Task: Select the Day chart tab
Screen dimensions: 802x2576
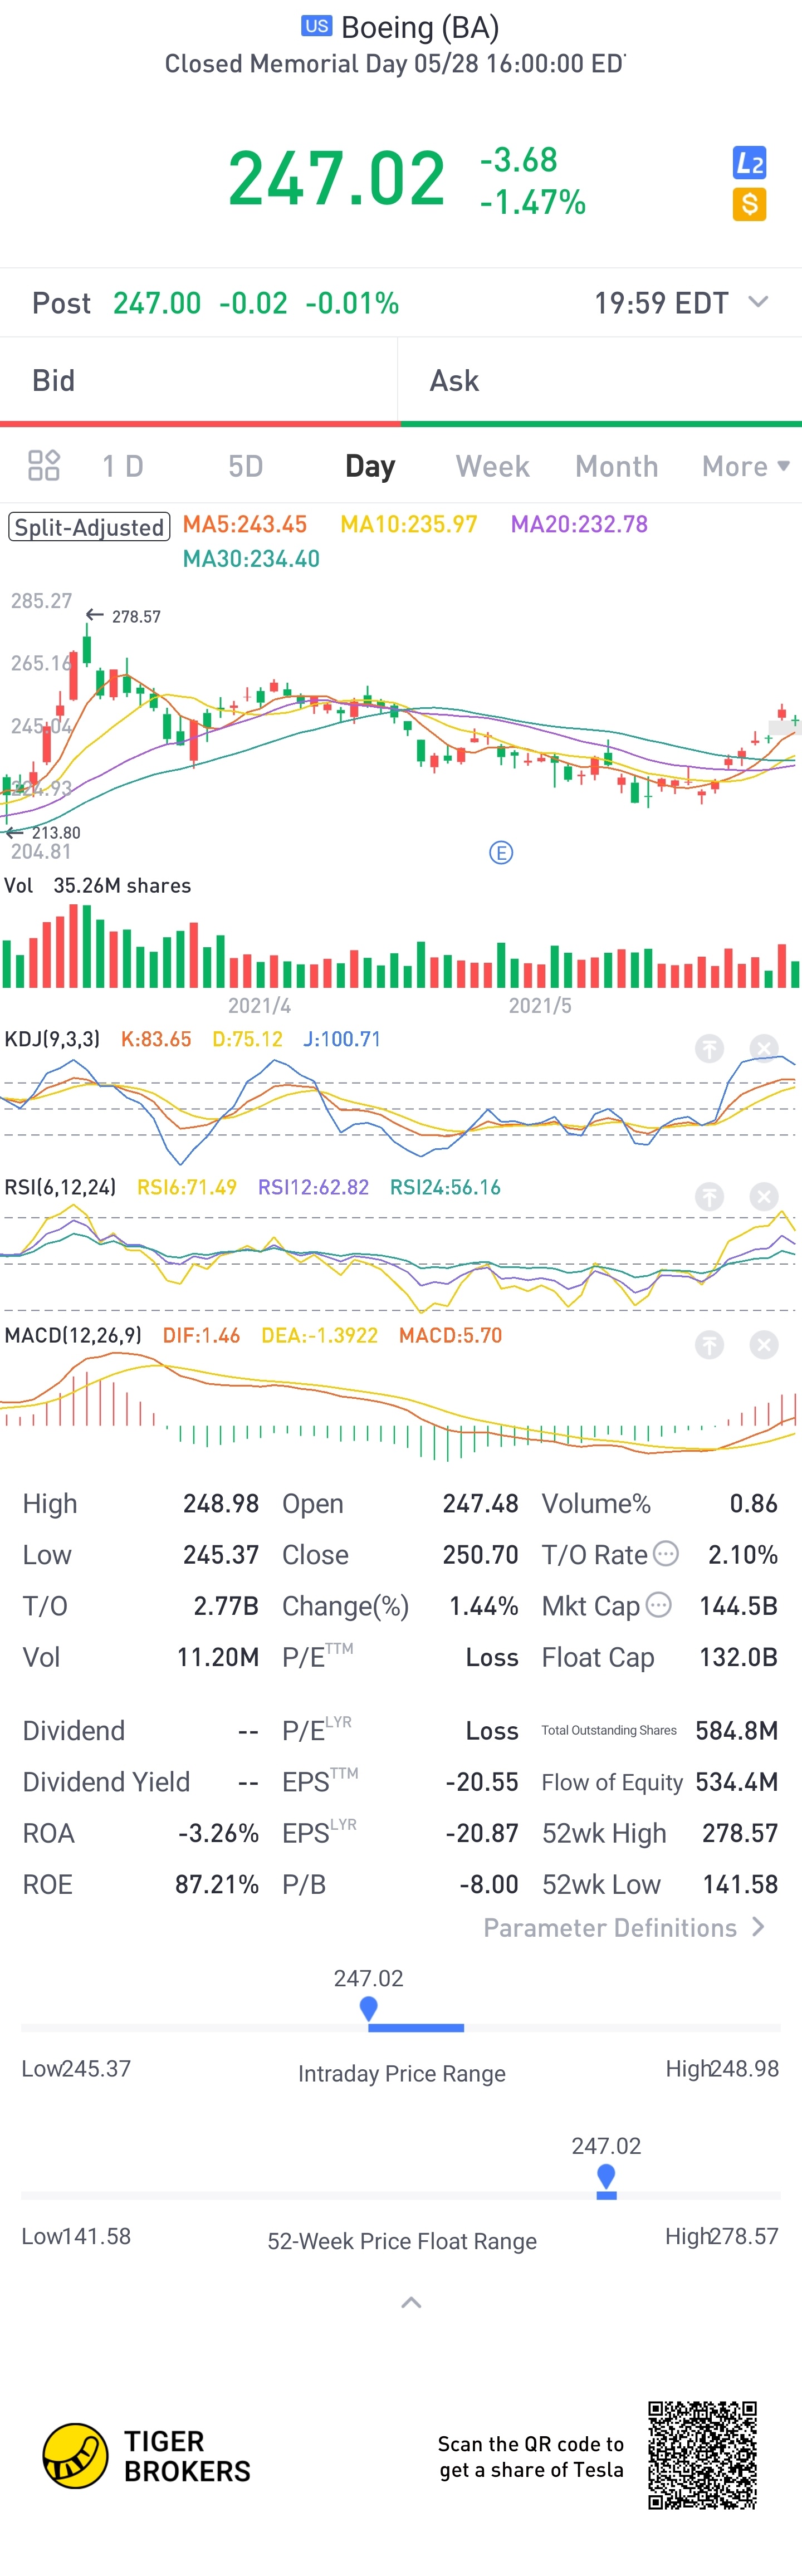Action: 370,466
